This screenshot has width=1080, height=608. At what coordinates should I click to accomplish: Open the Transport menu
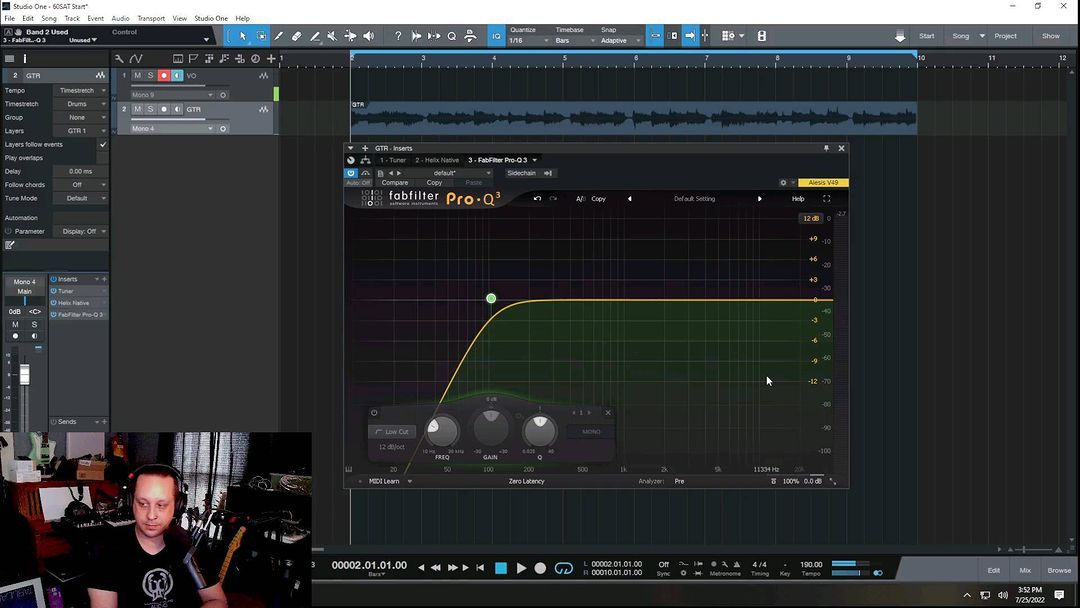[x=151, y=18]
